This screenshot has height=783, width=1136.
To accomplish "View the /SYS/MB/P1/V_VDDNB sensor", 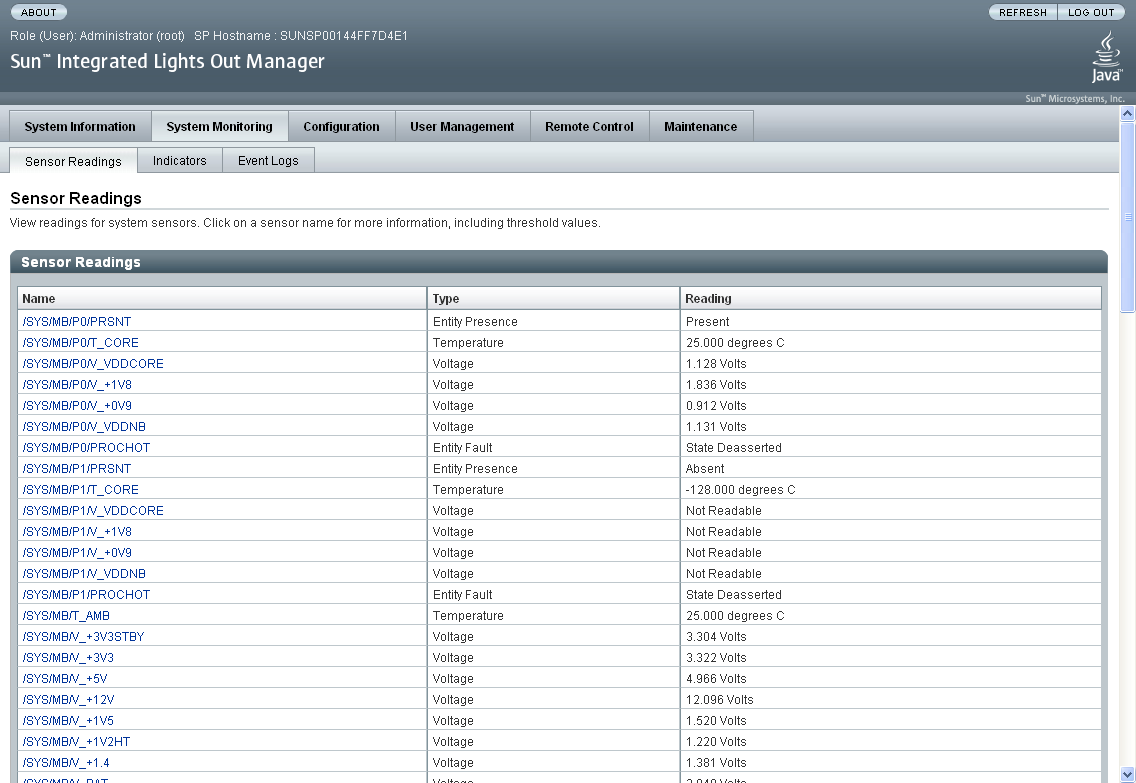I will [x=84, y=574].
